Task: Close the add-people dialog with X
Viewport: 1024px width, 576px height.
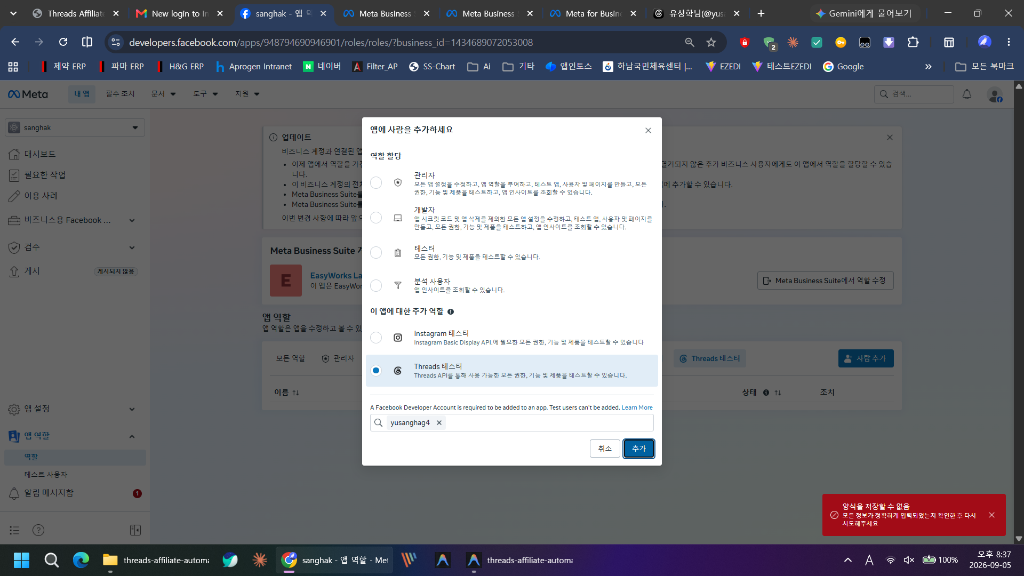Action: tap(648, 131)
